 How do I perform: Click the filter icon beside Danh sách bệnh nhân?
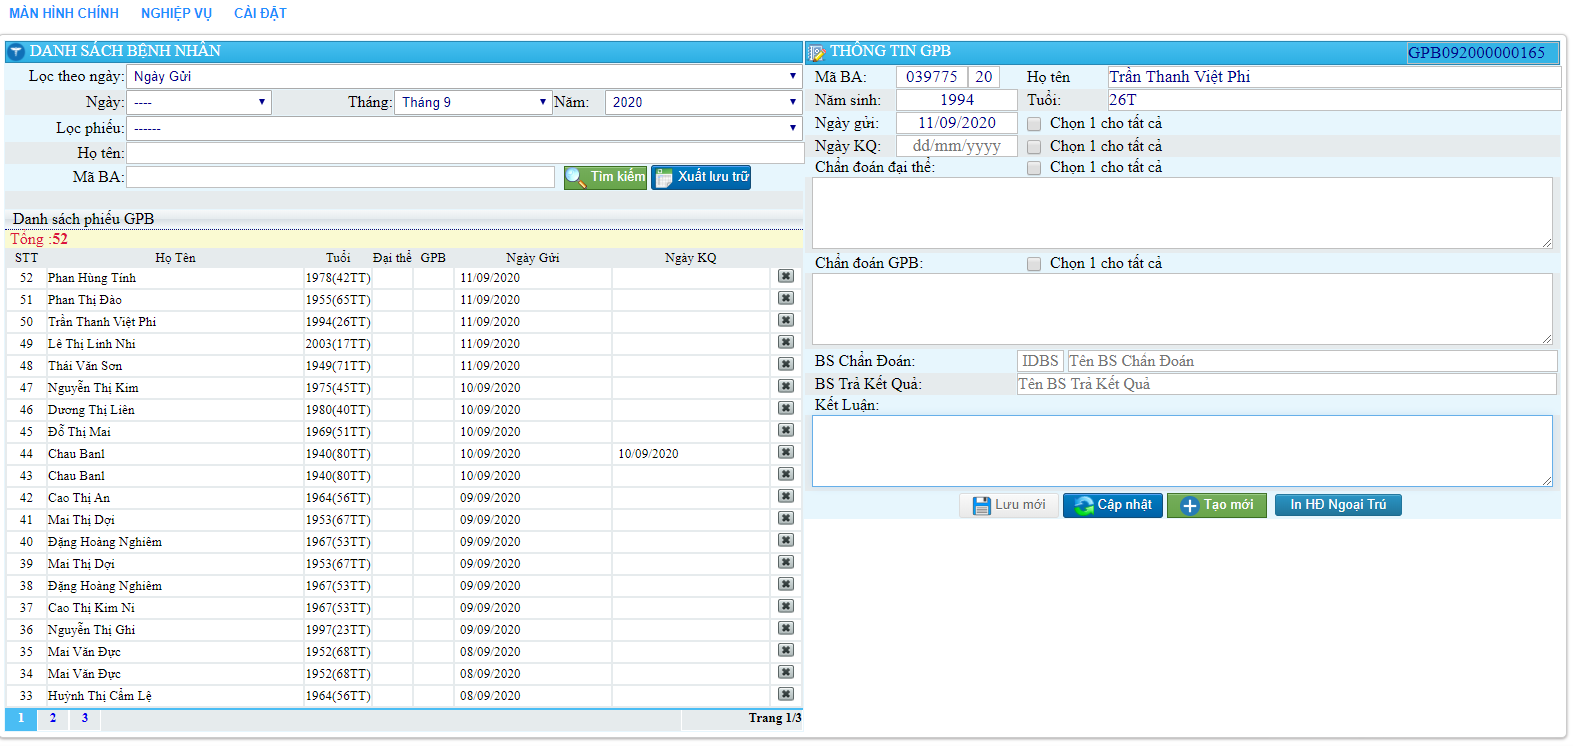click(x=16, y=52)
